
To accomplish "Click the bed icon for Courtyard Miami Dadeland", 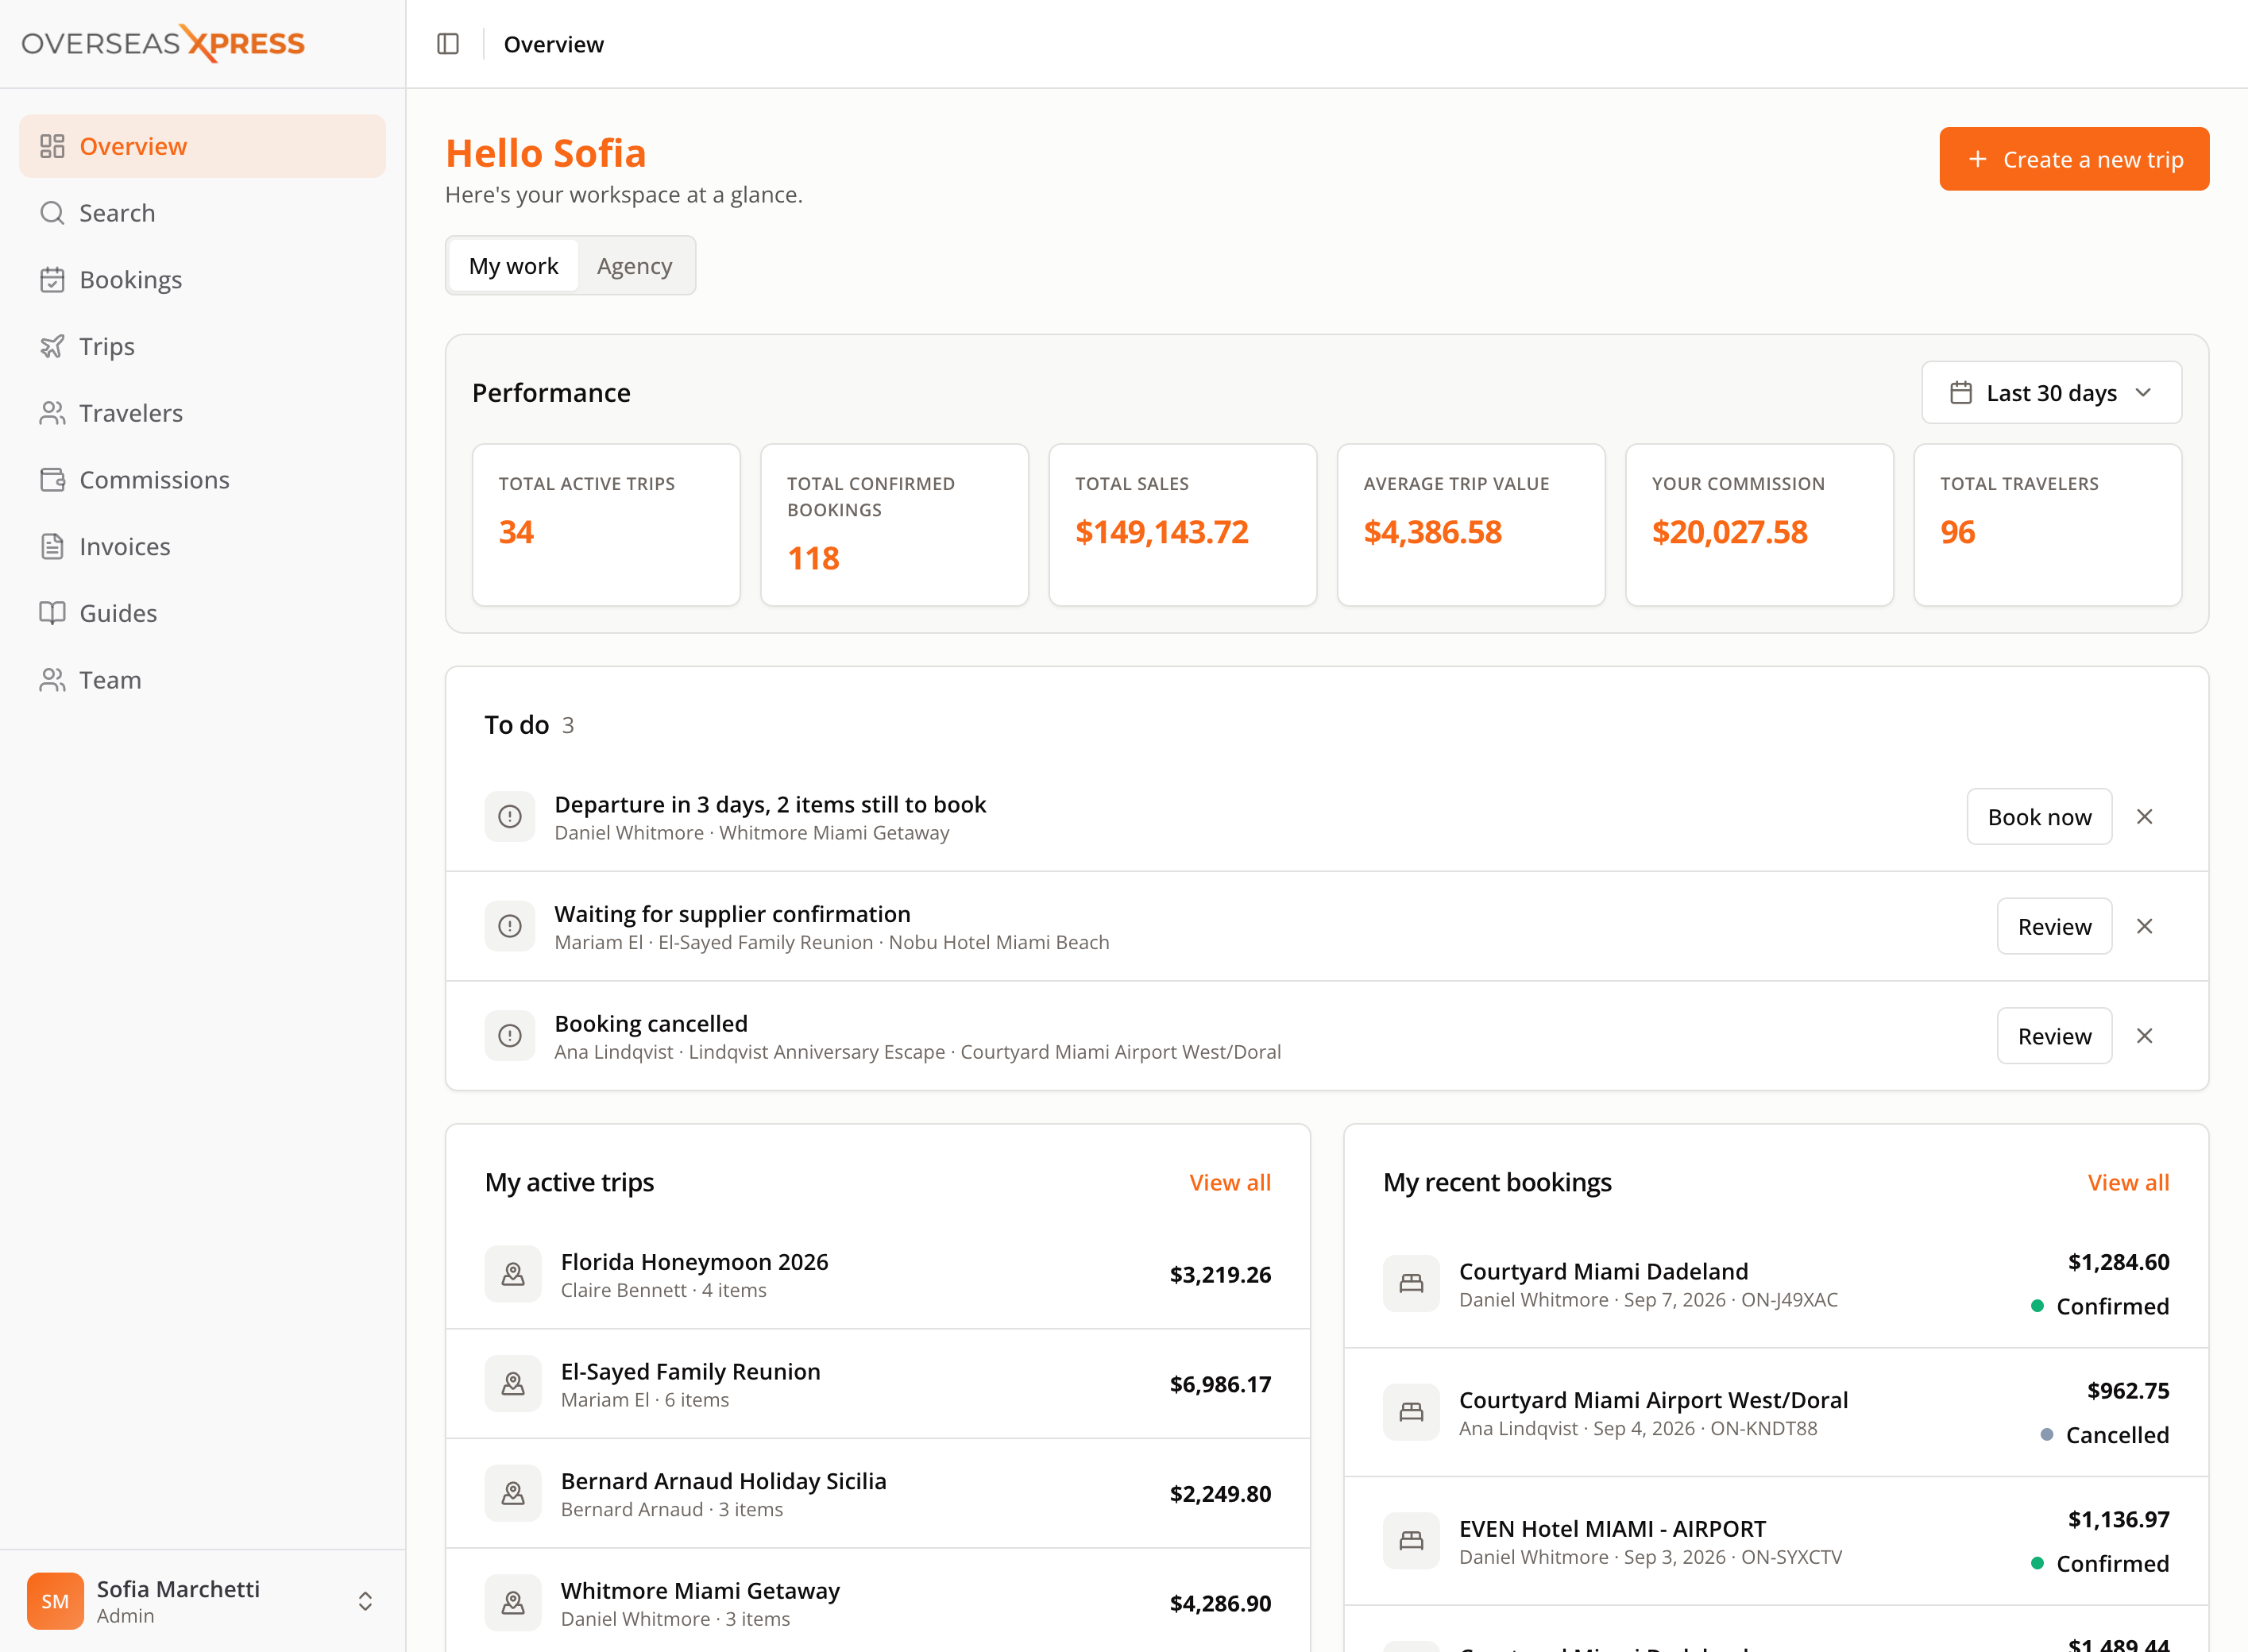I will (x=1411, y=1284).
